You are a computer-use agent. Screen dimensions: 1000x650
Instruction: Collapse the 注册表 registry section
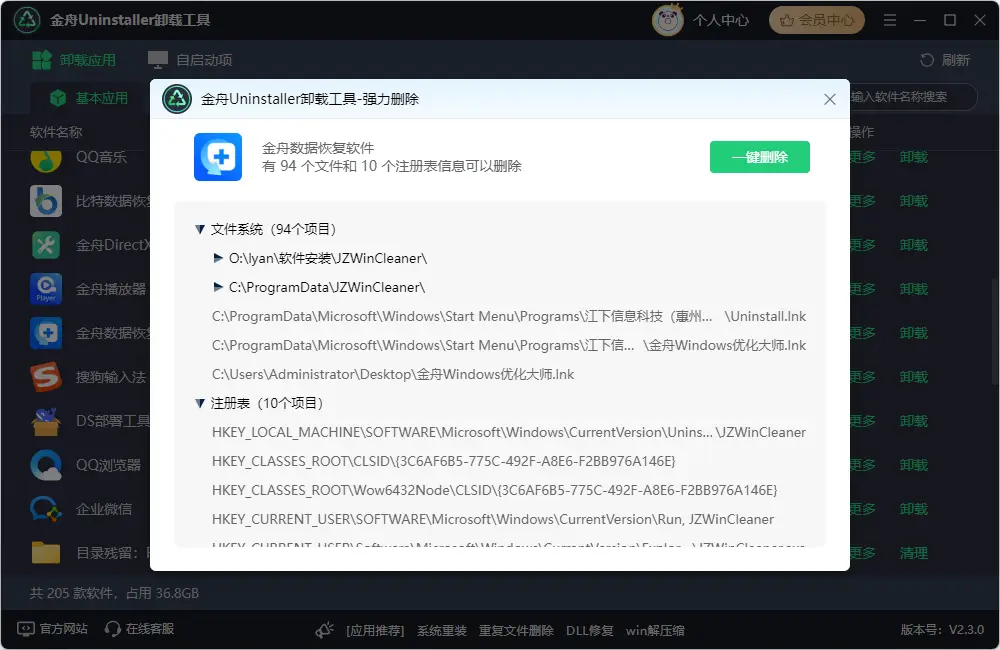200,403
